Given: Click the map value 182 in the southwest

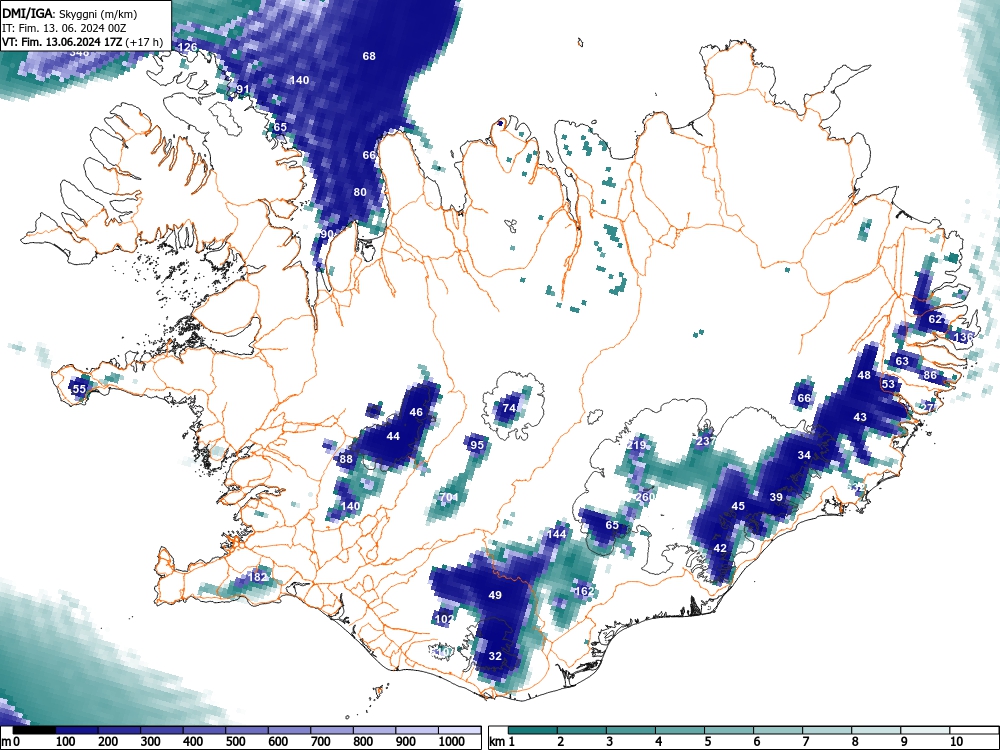Looking at the screenshot, I should pos(258,577).
